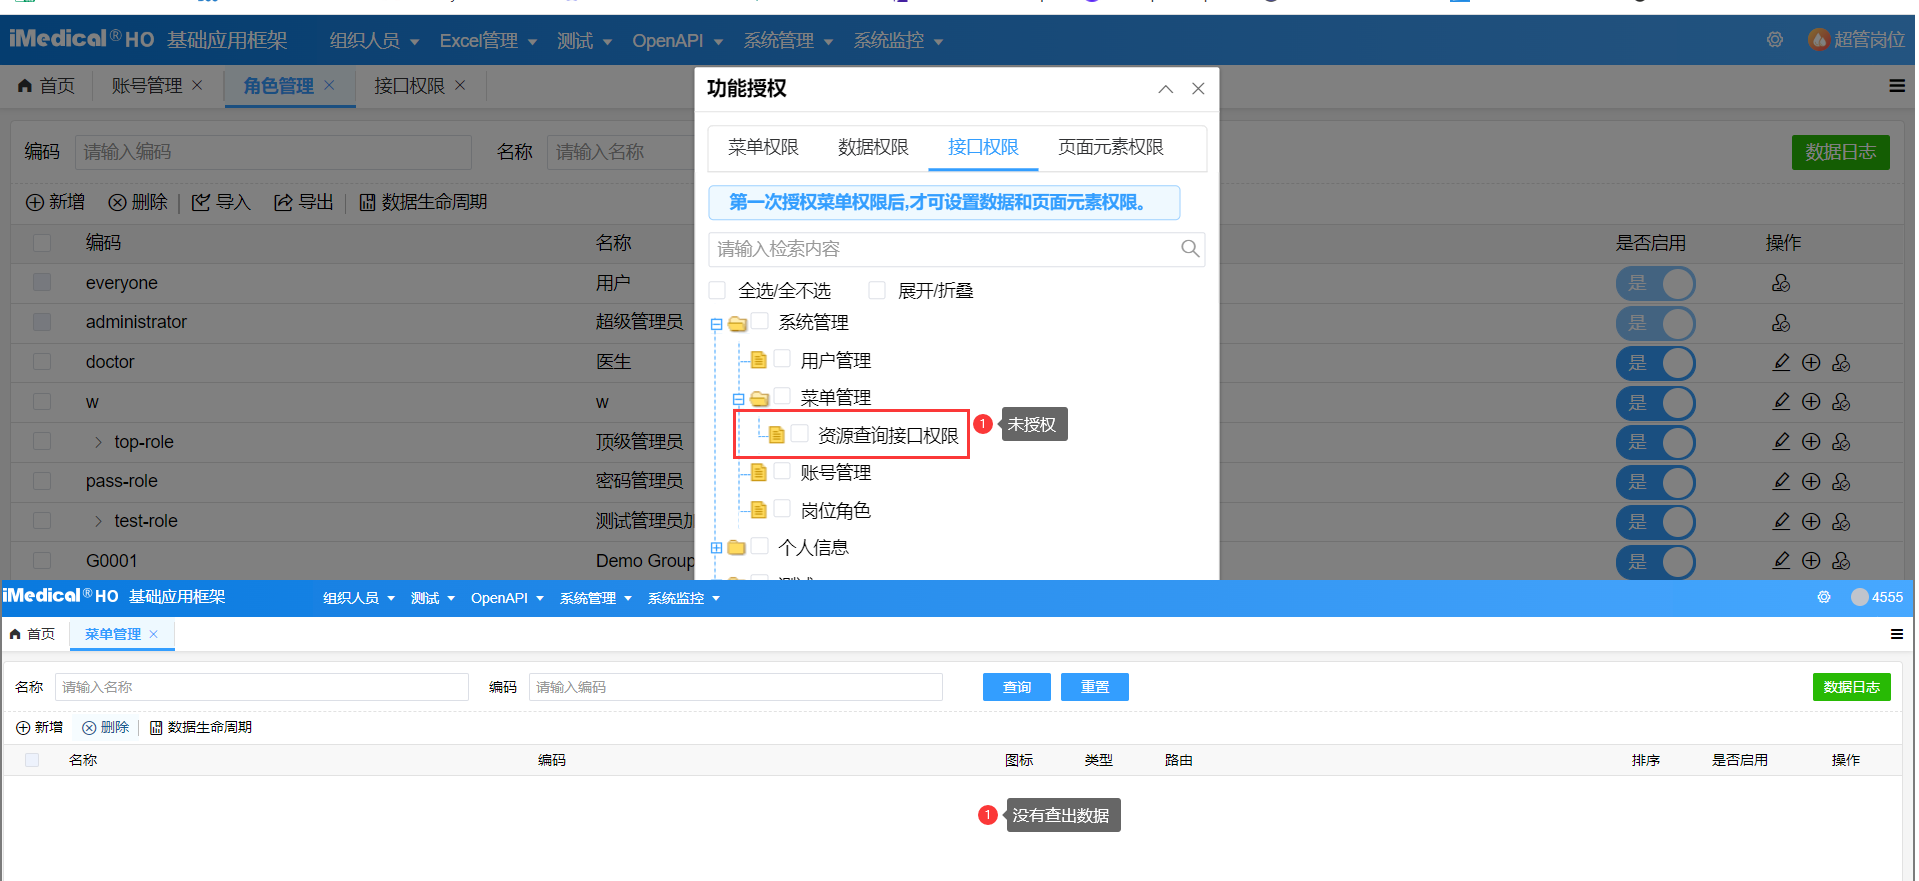1919x881 pixels.
Task: Click 数据日志 button in top window
Action: (1841, 152)
